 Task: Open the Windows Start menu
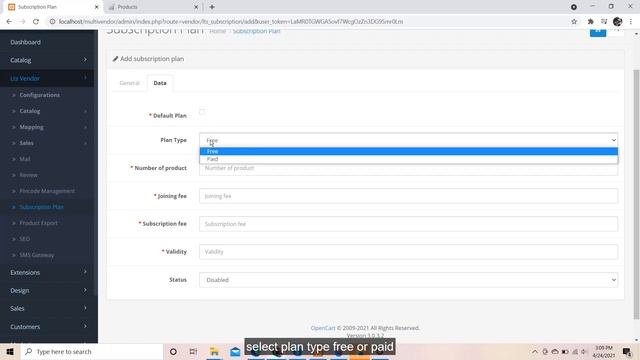pyautogui.click(x=10, y=351)
